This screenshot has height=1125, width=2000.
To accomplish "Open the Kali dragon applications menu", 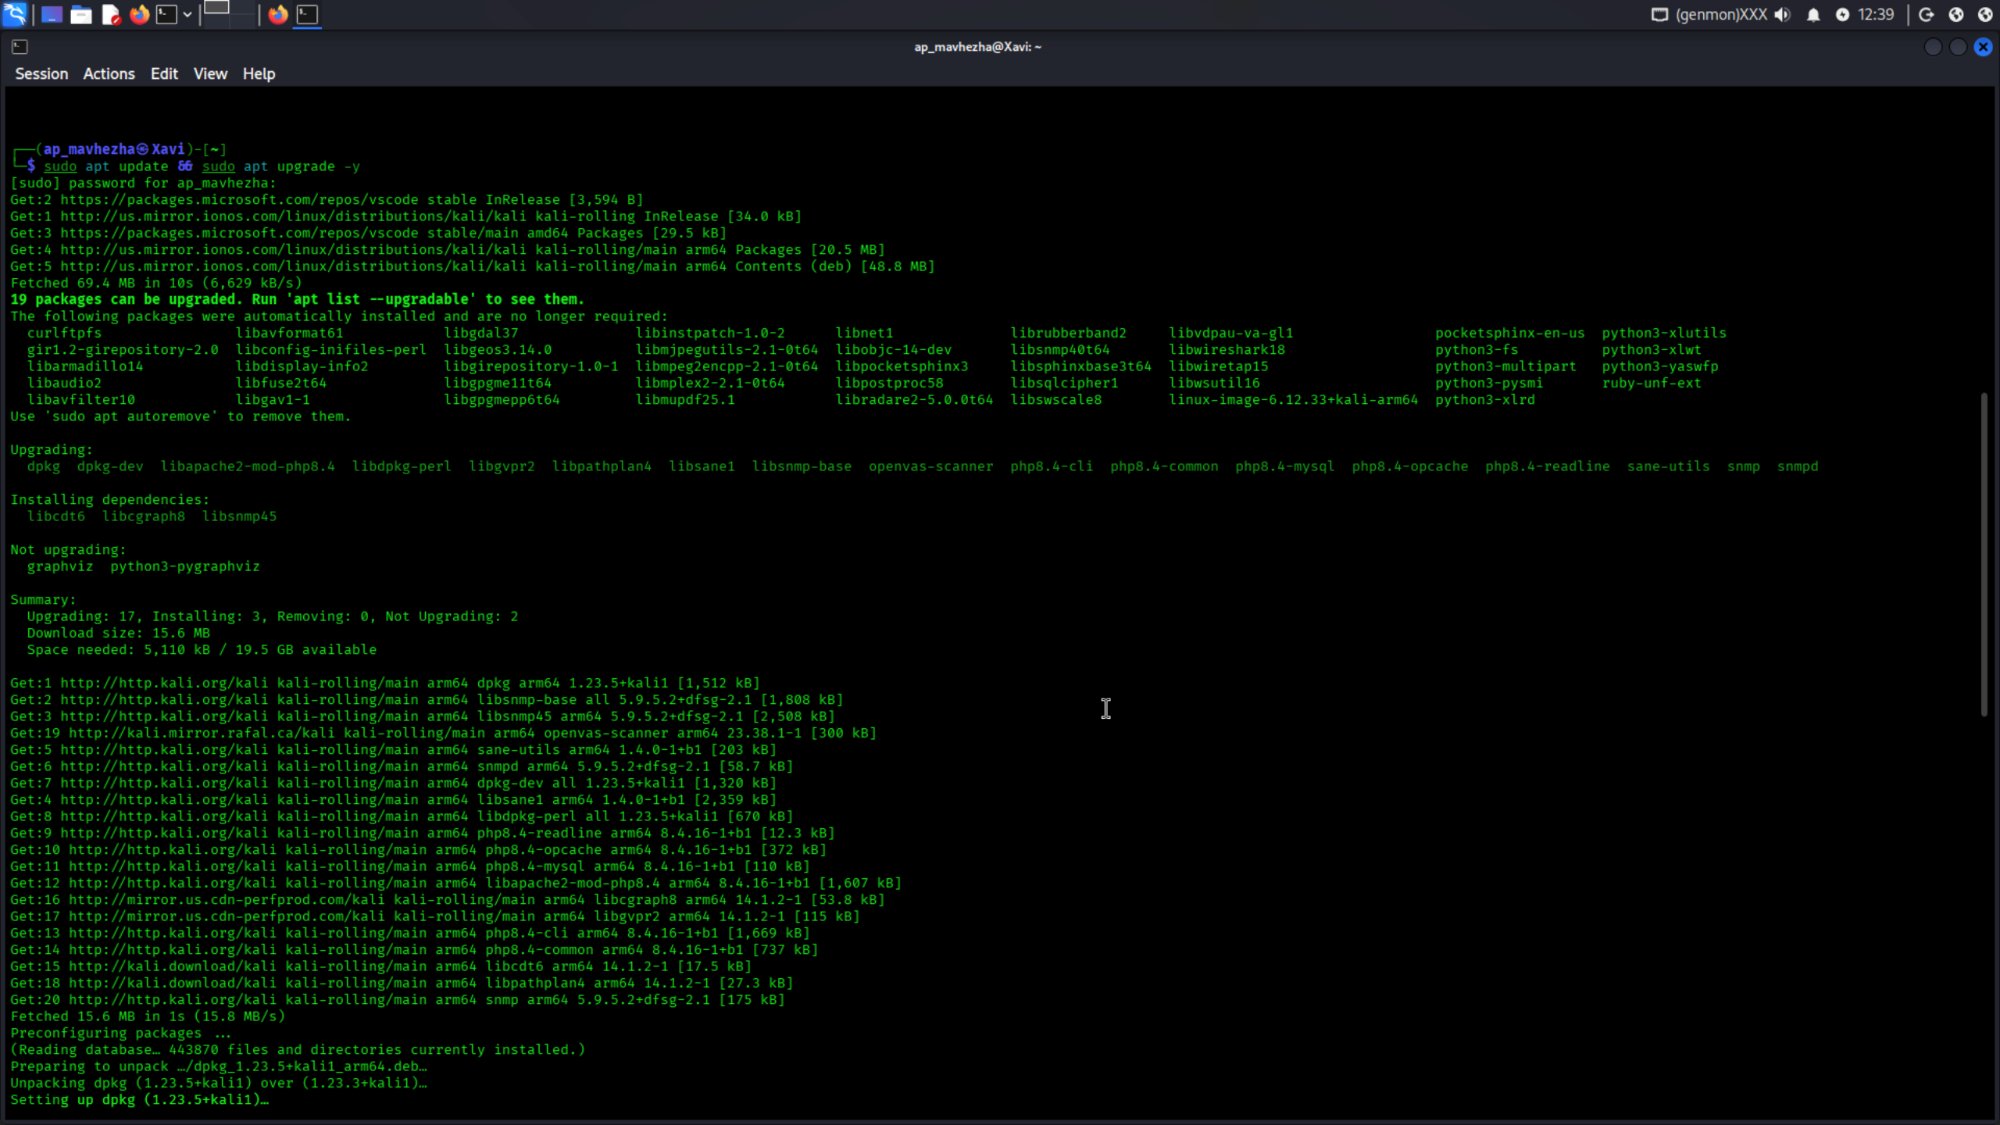I will 15,14.
